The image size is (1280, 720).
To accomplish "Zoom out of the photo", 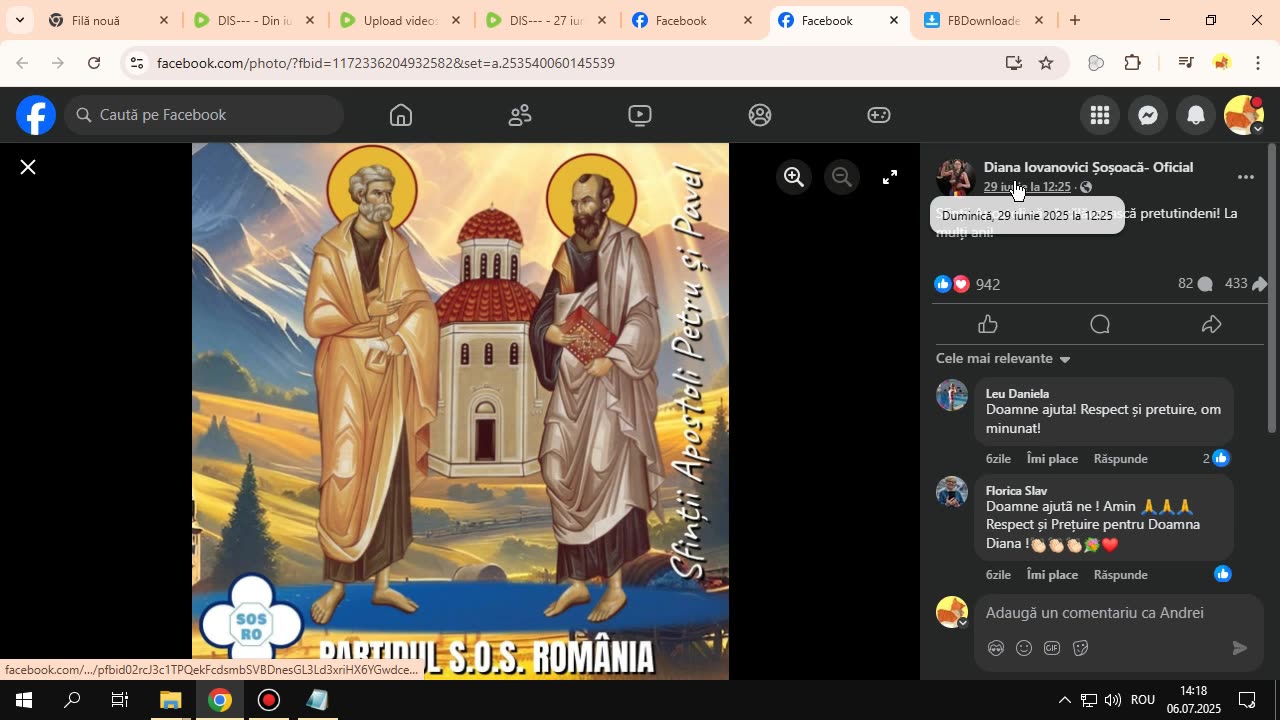I will tap(842, 177).
